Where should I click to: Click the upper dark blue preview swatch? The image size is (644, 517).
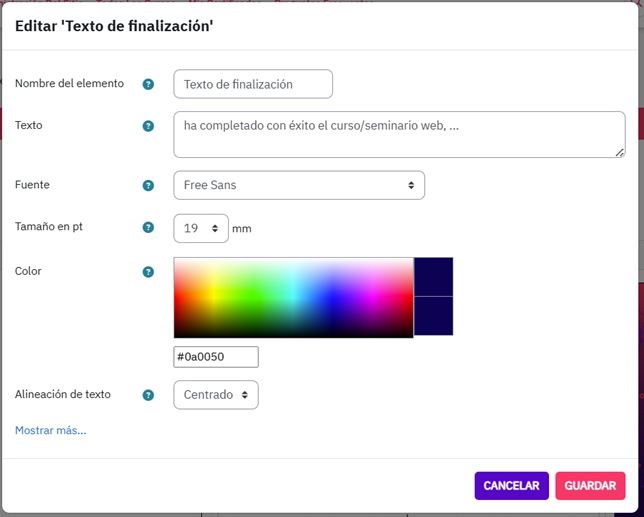(x=433, y=277)
